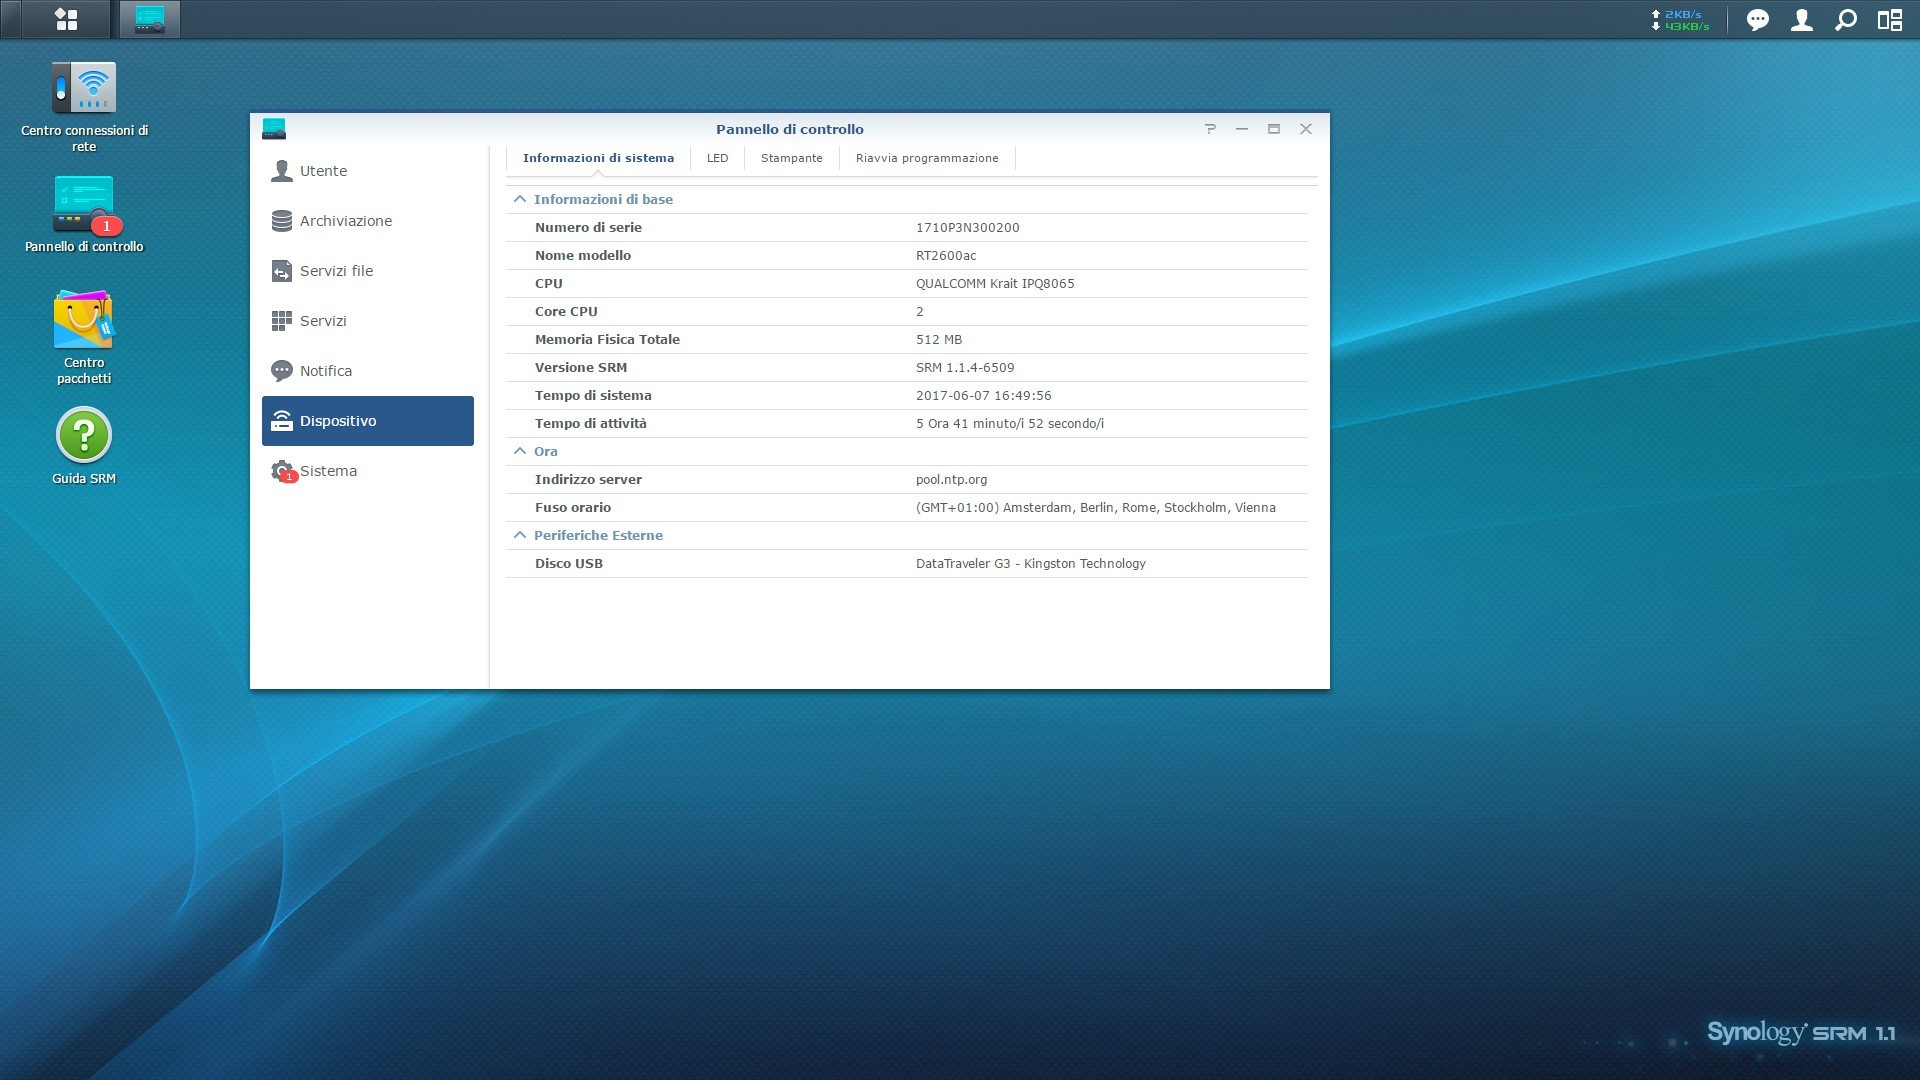1920x1080 pixels.
Task: Open Centro connessioni di rete desktop icon
Action: coord(84,88)
